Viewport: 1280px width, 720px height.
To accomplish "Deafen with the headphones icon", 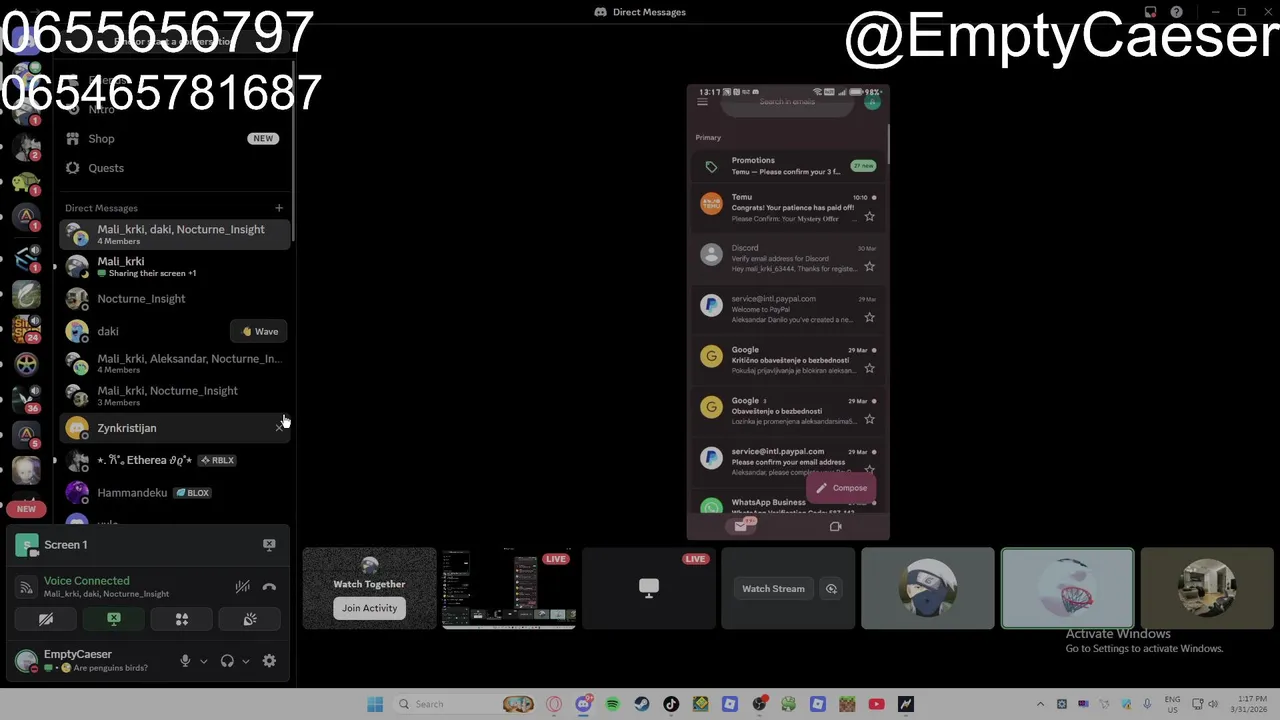I will (227, 661).
